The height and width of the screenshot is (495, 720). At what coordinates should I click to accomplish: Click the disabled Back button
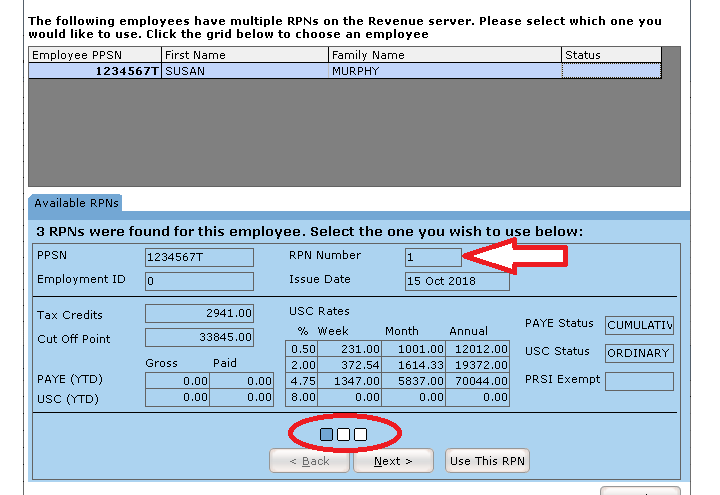[x=309, y=461]
